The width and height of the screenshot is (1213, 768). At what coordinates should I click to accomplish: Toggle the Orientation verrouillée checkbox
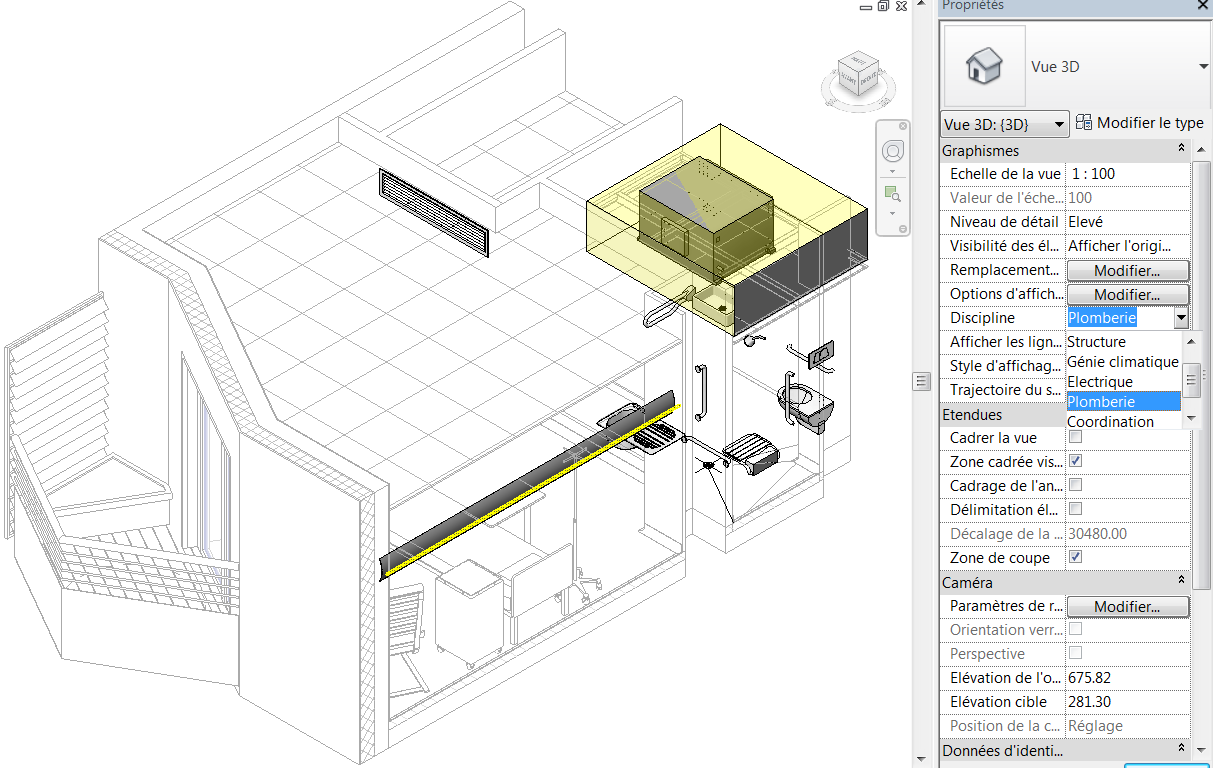1076,629
